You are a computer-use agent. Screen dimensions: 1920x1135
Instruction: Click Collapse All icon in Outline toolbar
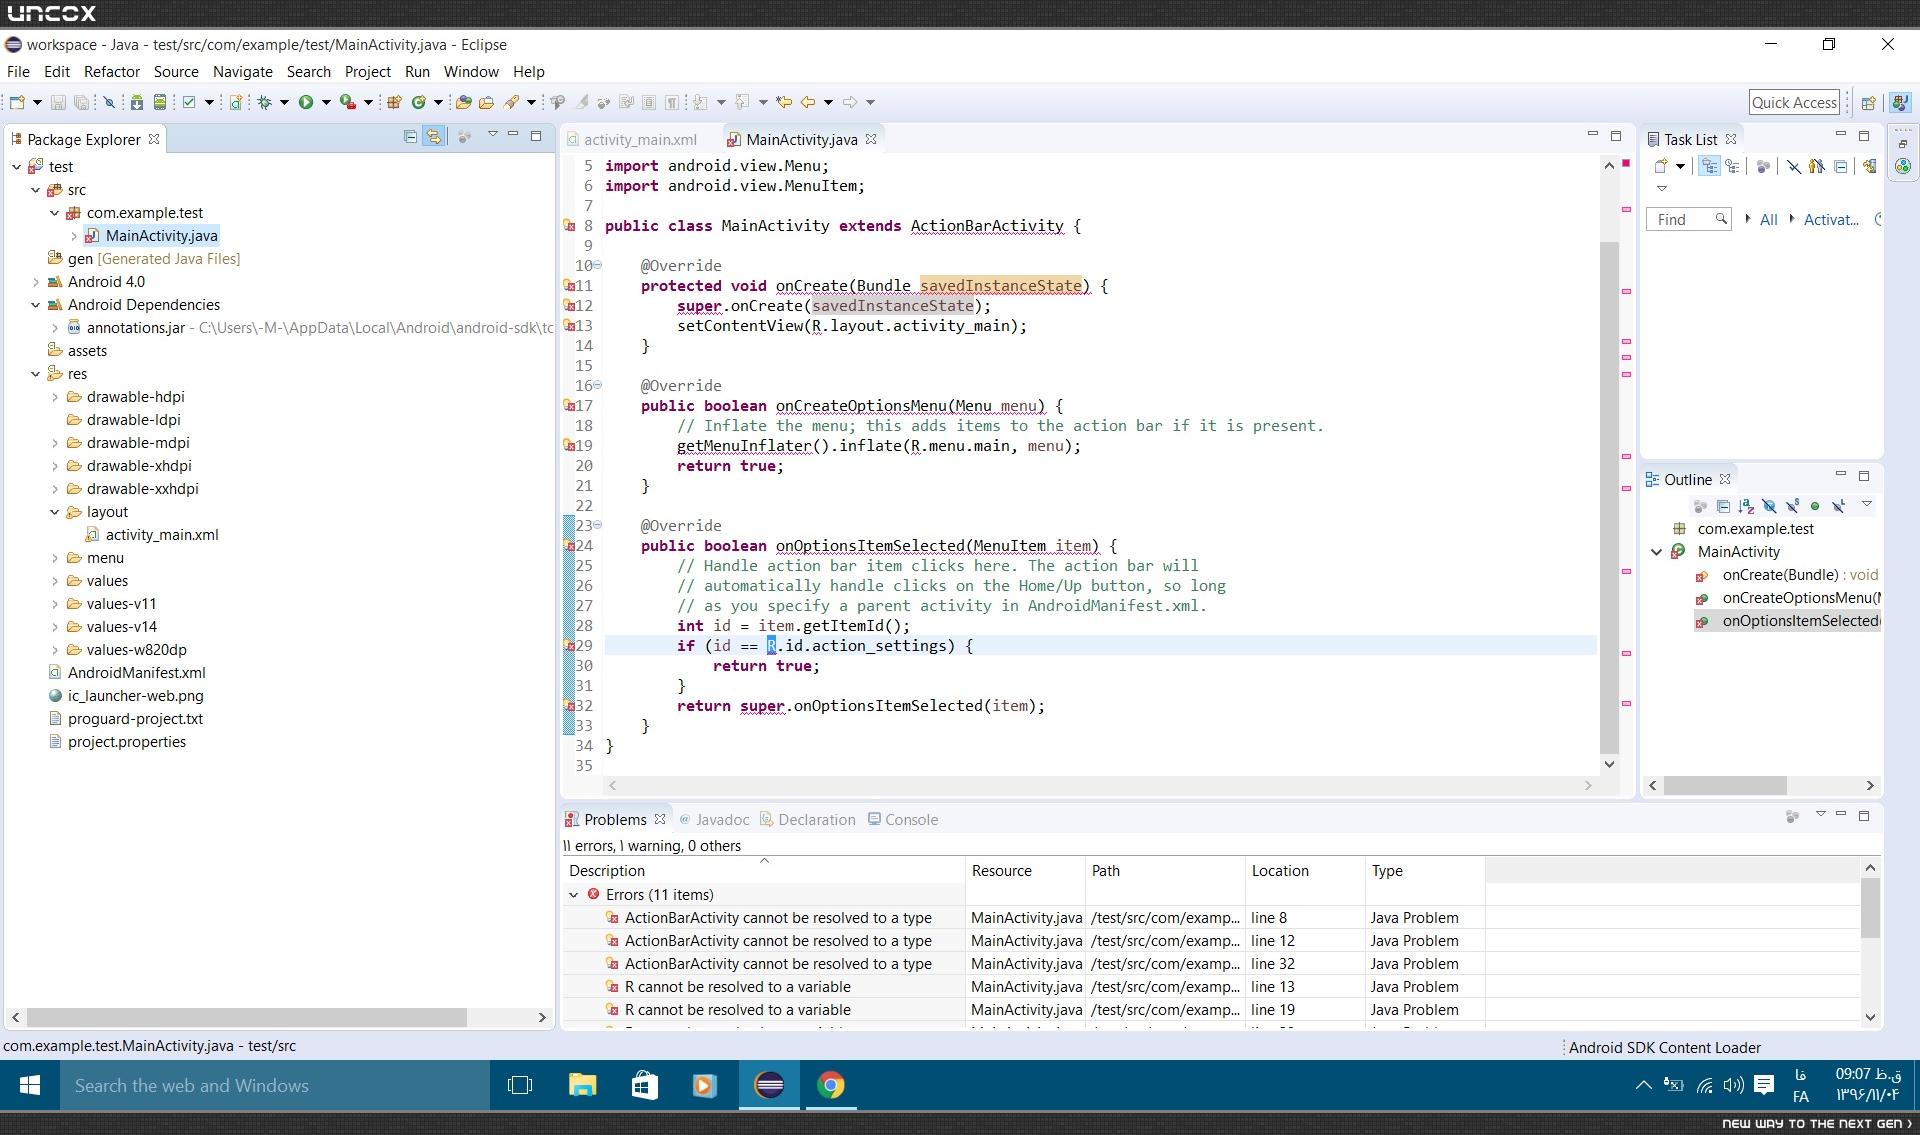(x=1723, y=506)
